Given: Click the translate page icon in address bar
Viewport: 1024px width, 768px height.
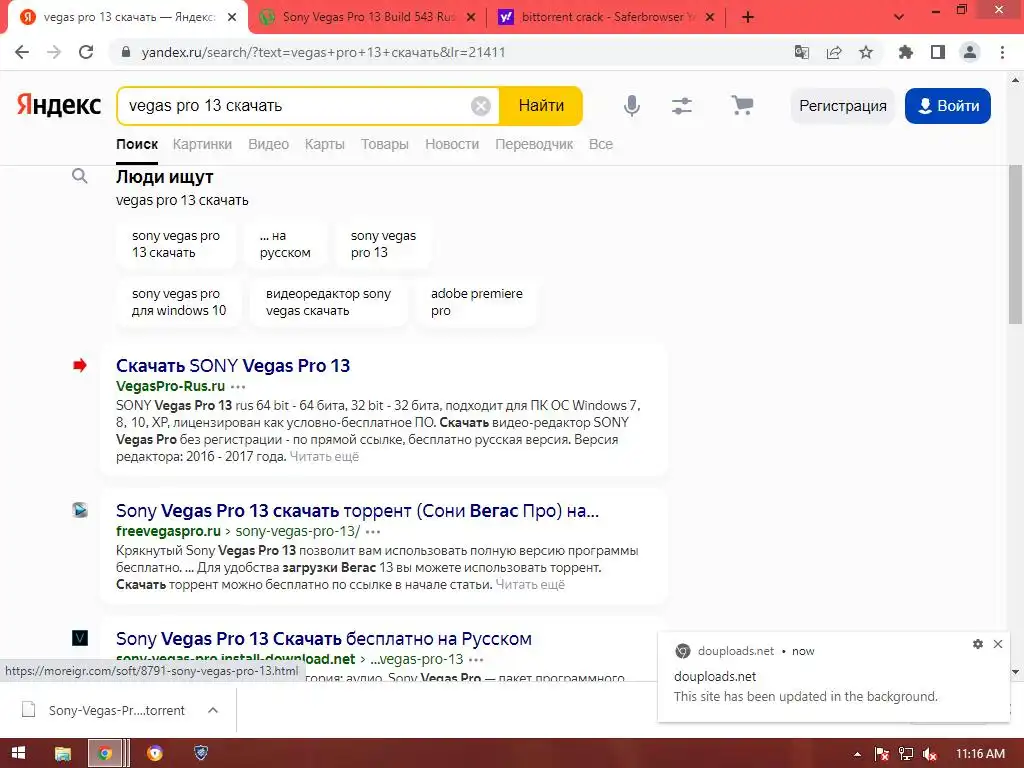Looking at the screenshot, I should point(802,52).
